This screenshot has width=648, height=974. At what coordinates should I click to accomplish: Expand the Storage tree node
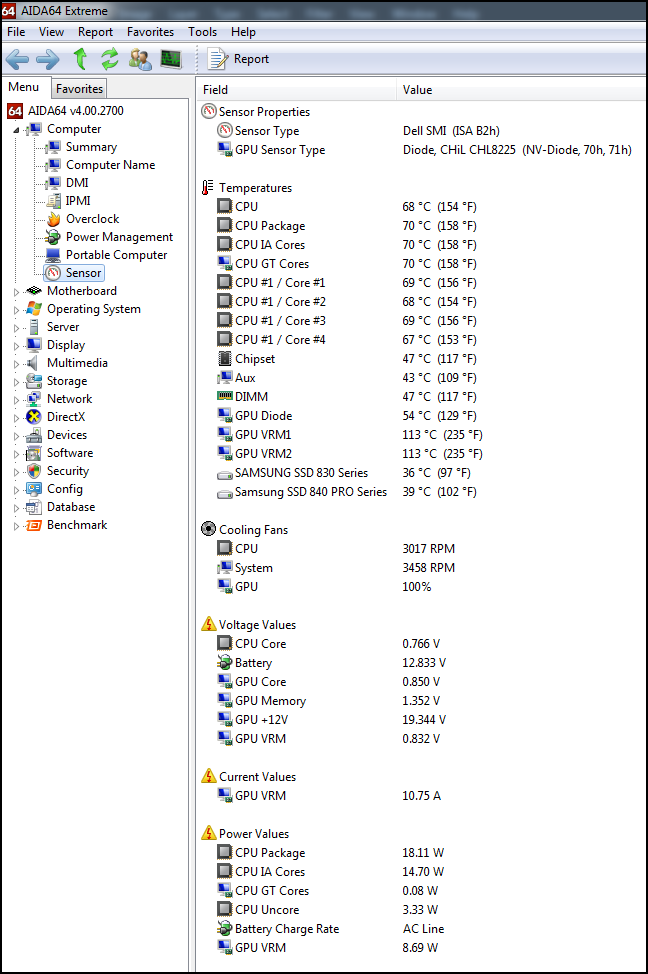point(16,381)
